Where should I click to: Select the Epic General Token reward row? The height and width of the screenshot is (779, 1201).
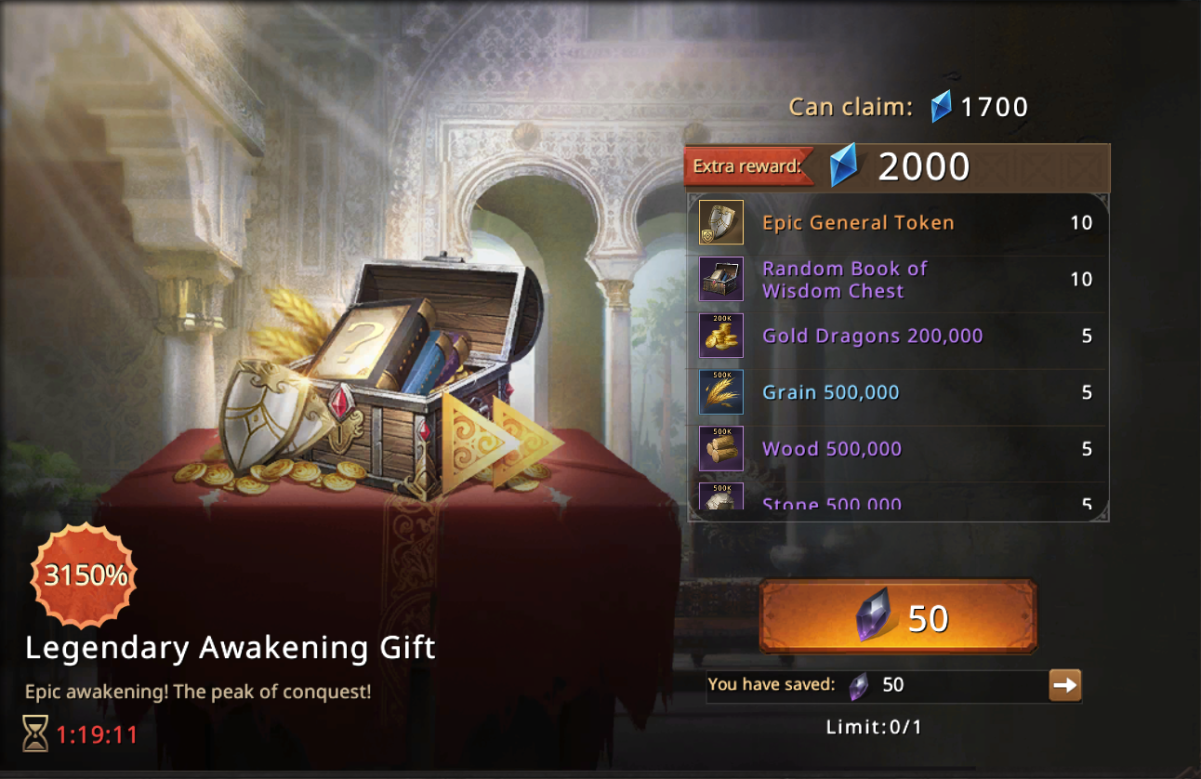pyautogui.click(x=898, y=222)
